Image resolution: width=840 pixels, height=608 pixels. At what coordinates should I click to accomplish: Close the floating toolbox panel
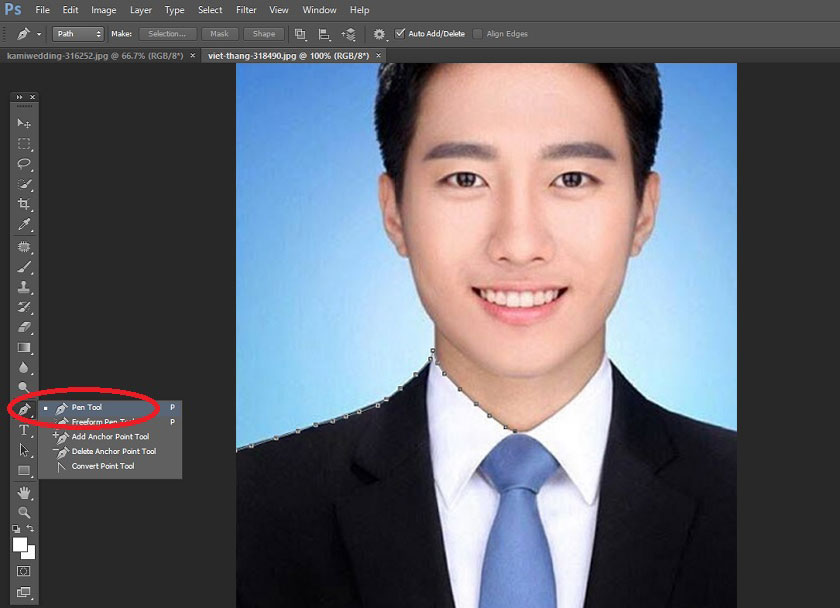(x=33, y=97)
